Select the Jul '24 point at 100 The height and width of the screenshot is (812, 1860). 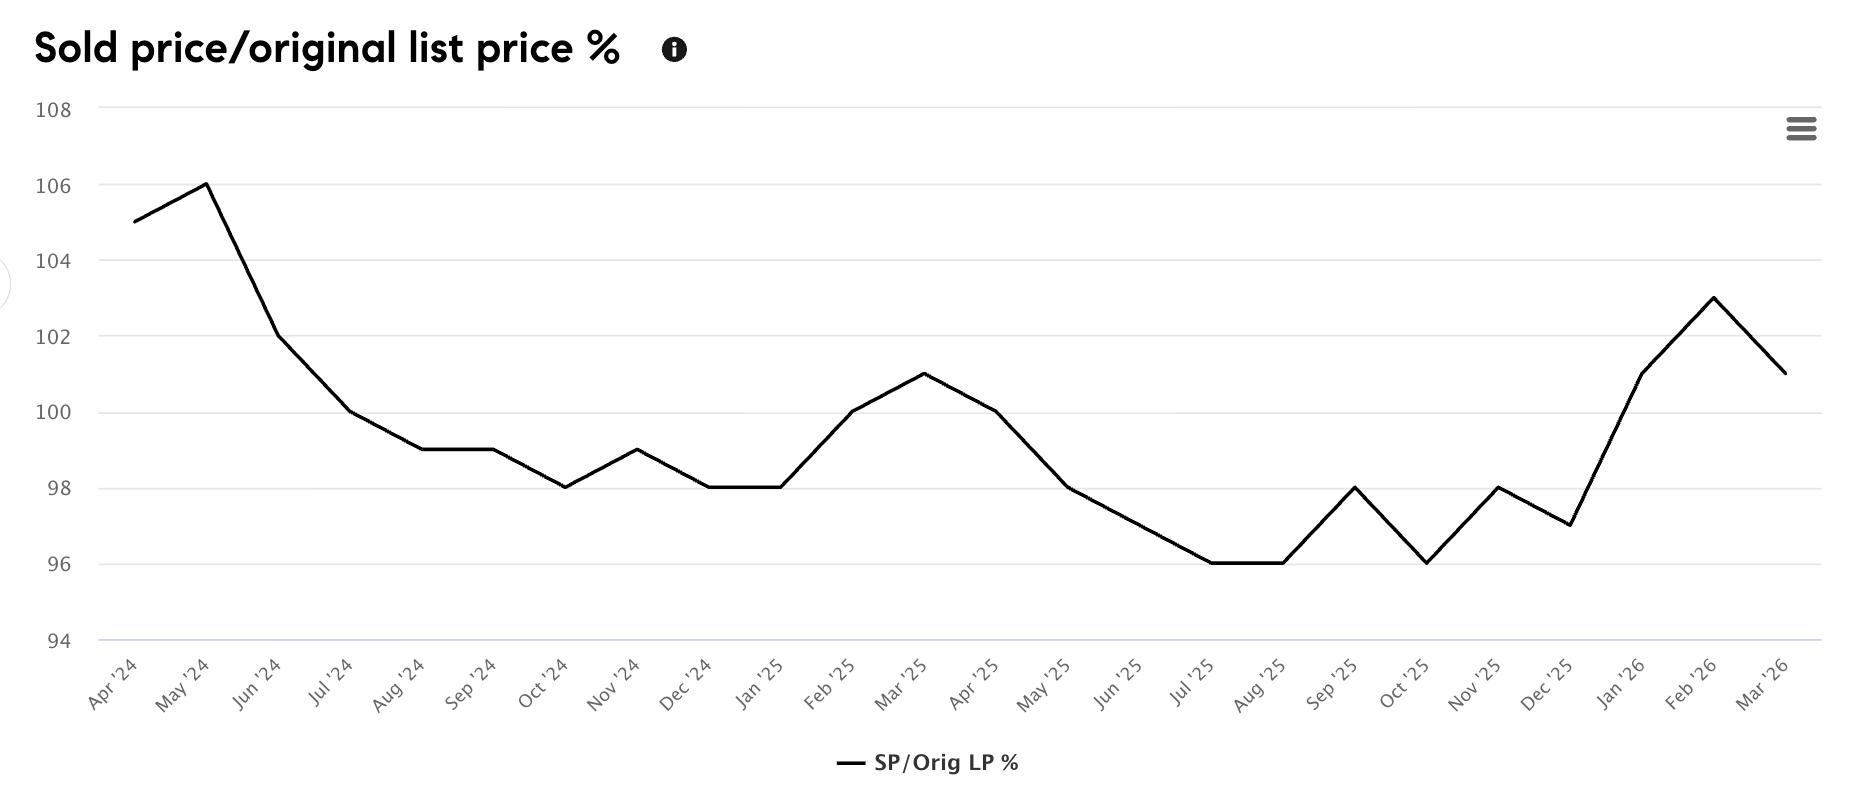[350, 411]
